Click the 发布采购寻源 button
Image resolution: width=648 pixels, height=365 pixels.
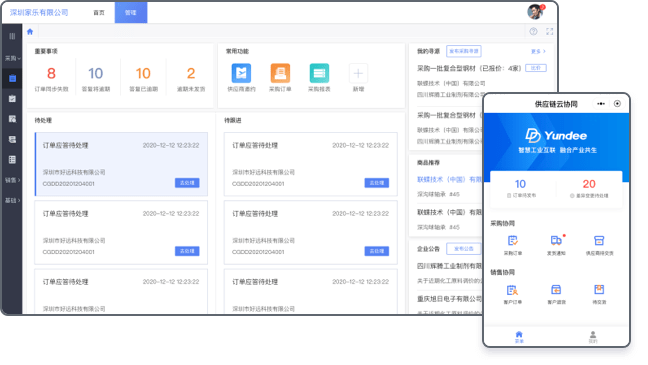(464, 51)
